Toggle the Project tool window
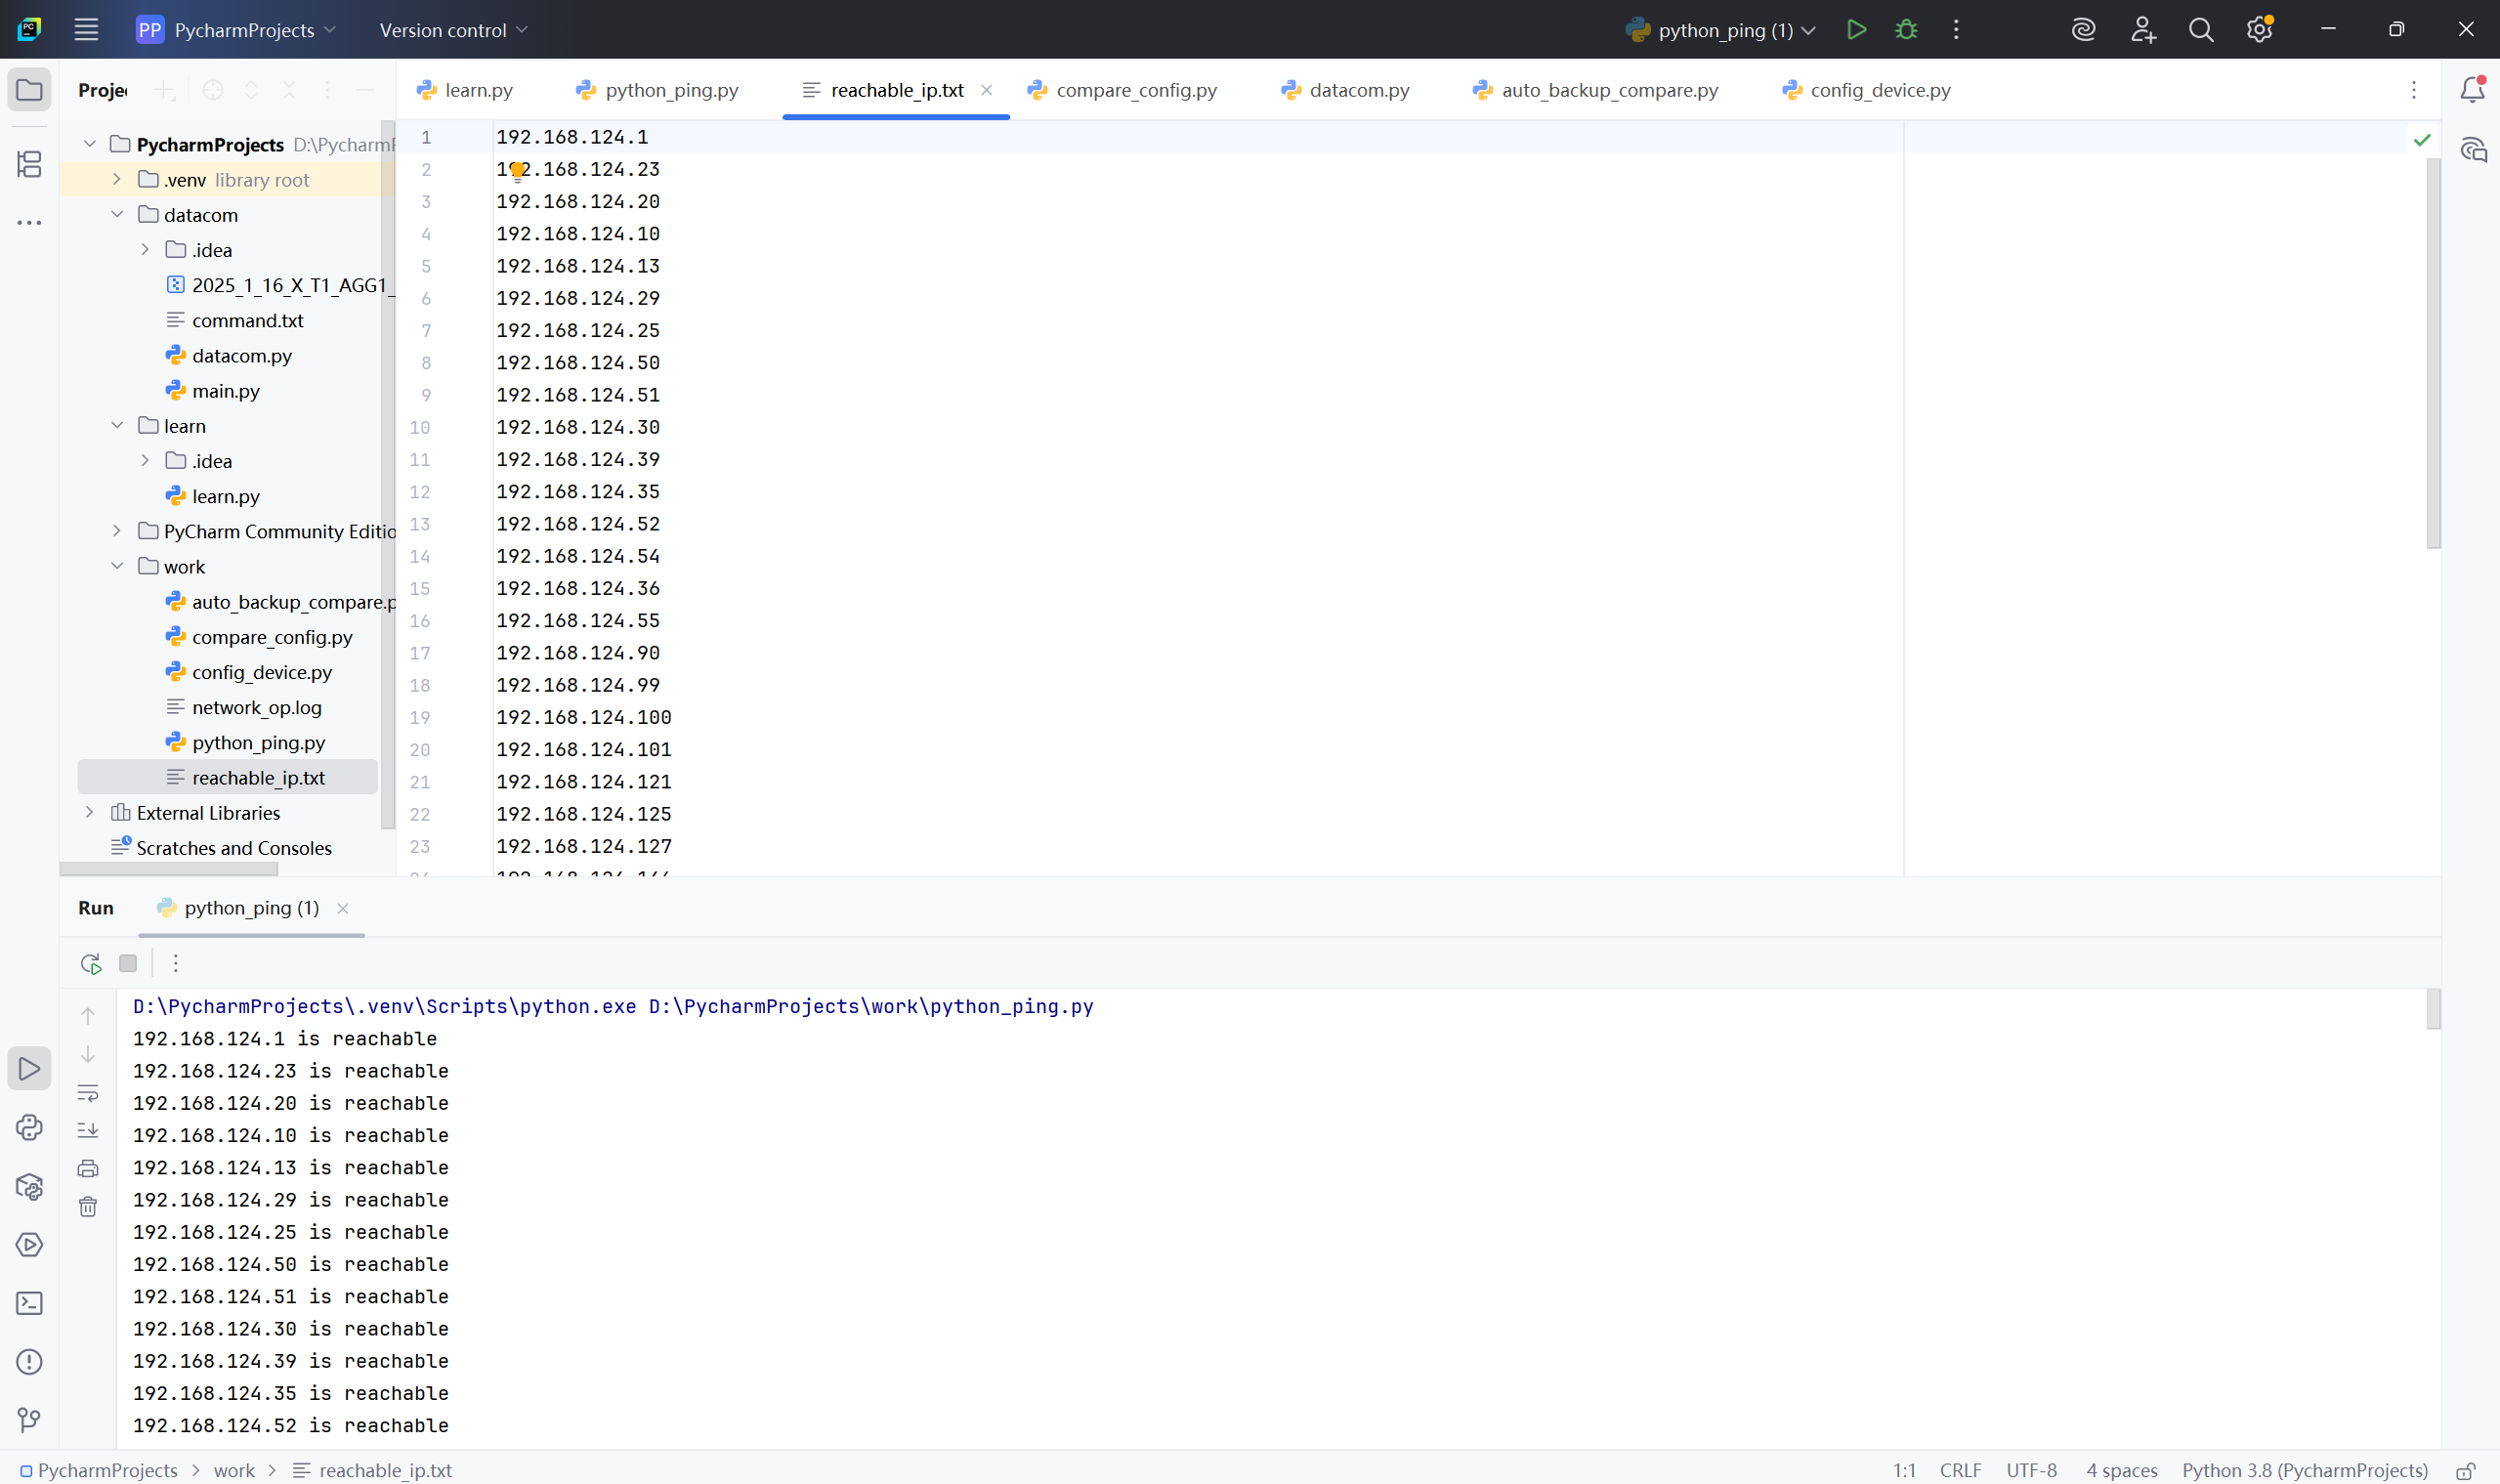2500x1484 pixels. [x=29, y=90]
